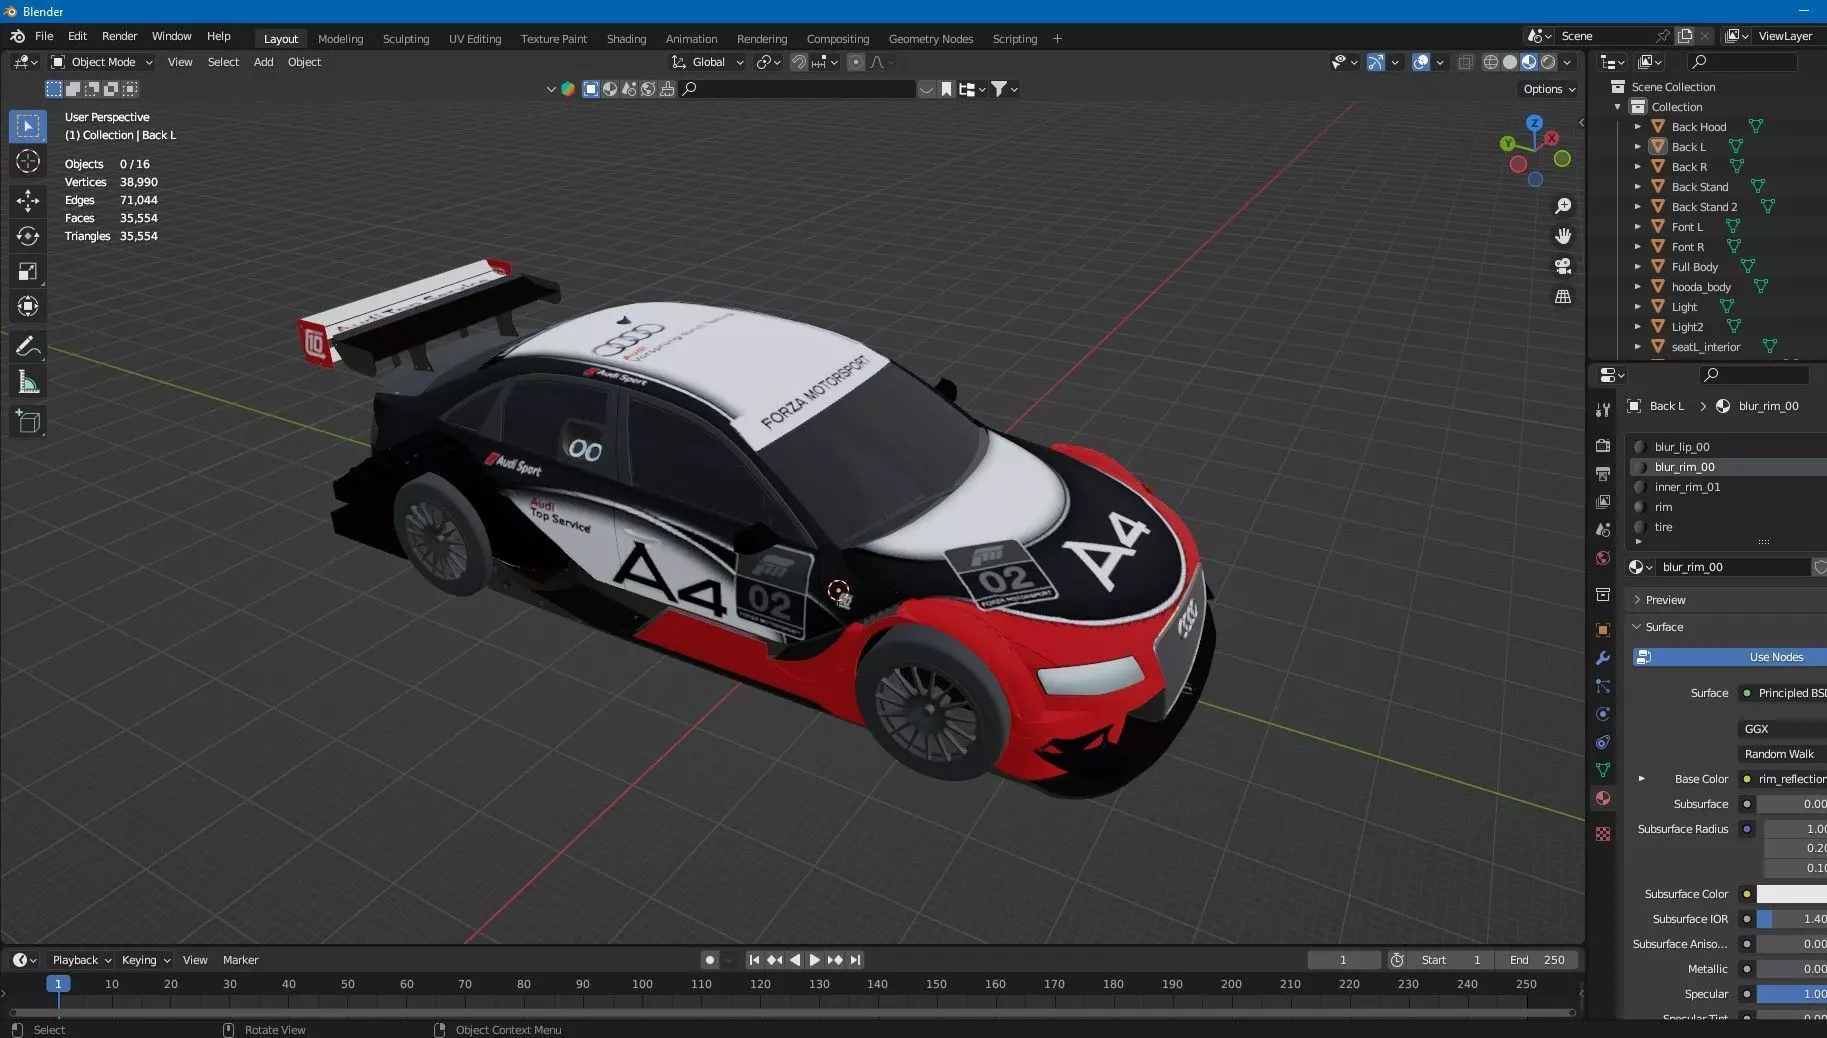Viewport: 1827px width, 1038px height.
Task: Open the Object Data mesh tab
Action: point(1603,770)
